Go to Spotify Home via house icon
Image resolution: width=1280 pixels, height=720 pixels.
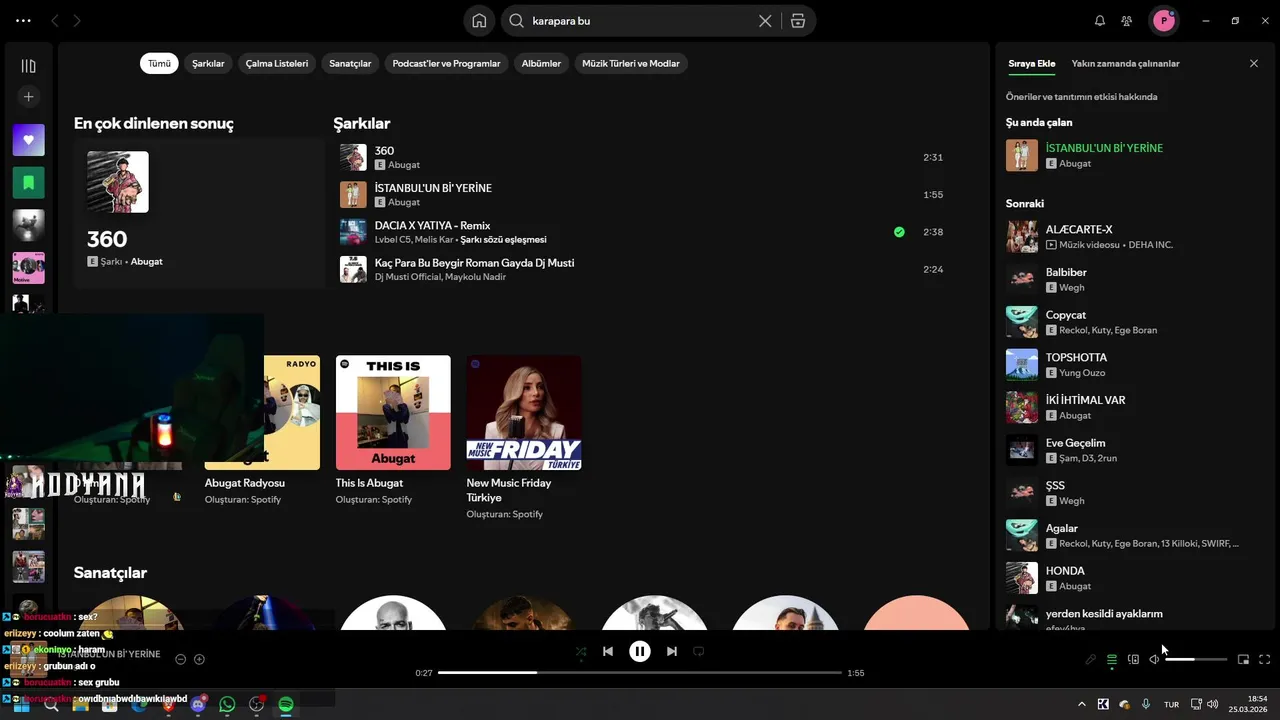pyautogui.click(x=479, y=20)
